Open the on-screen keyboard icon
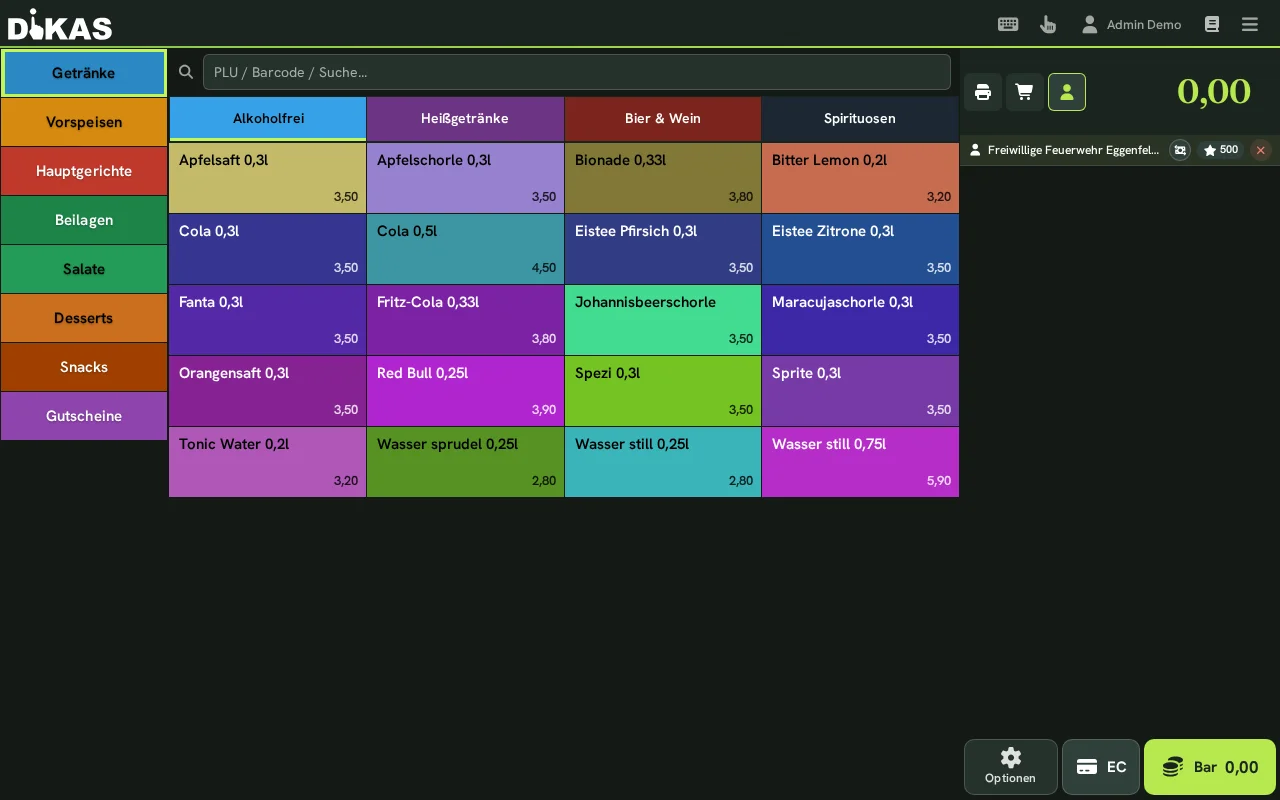 coord(1008,24)
